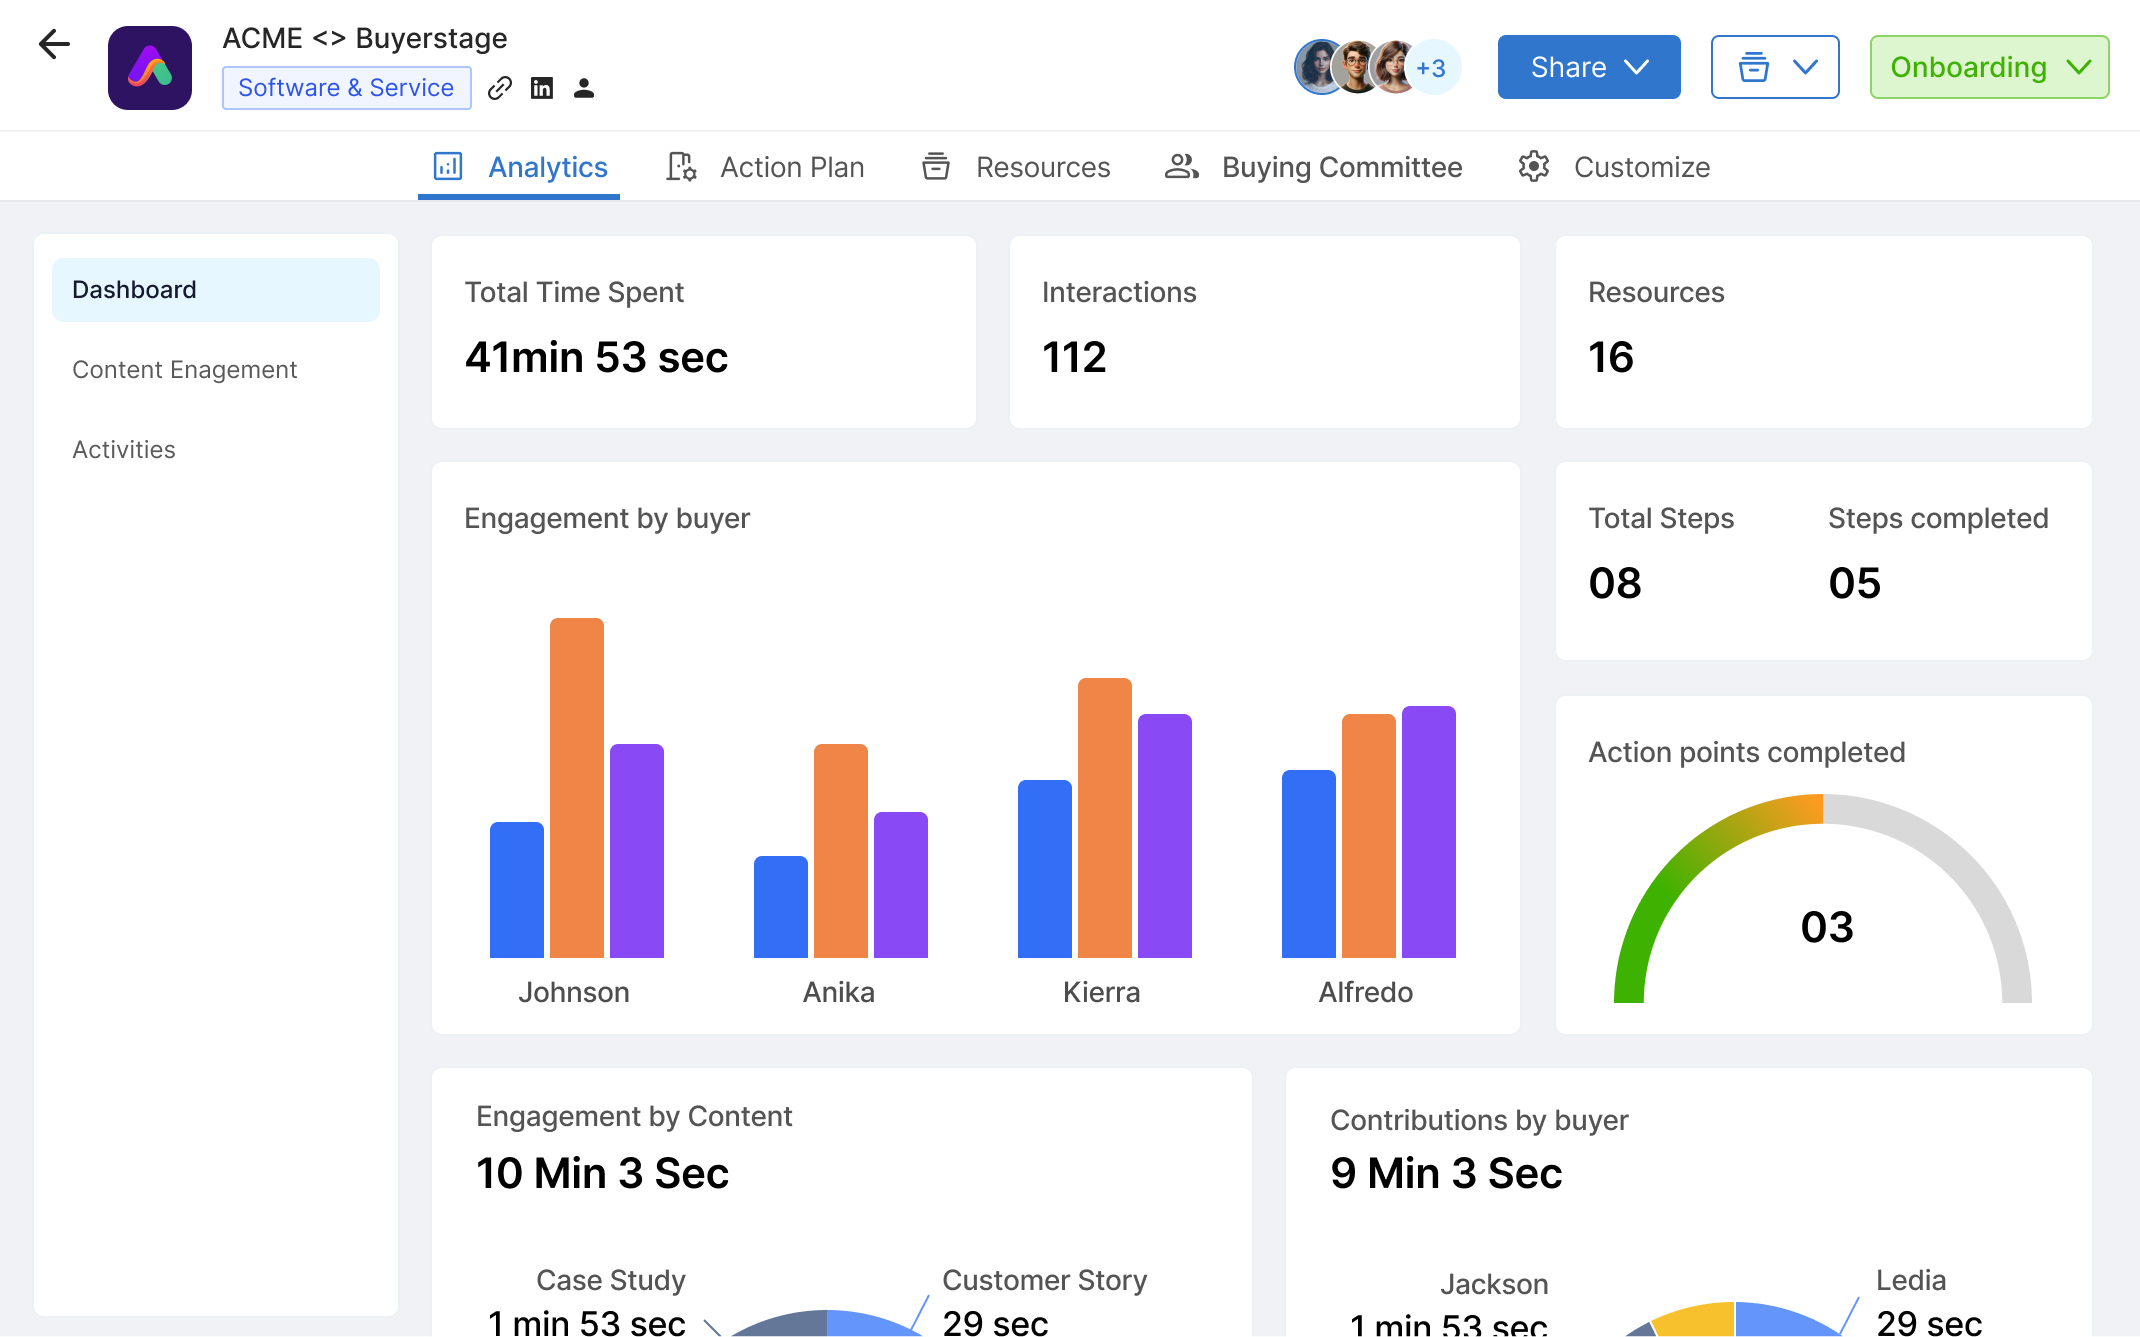The height and width of the screenshot is (1337, 2140).
Task: Open the Customize gear icon
Action: 1532,166
